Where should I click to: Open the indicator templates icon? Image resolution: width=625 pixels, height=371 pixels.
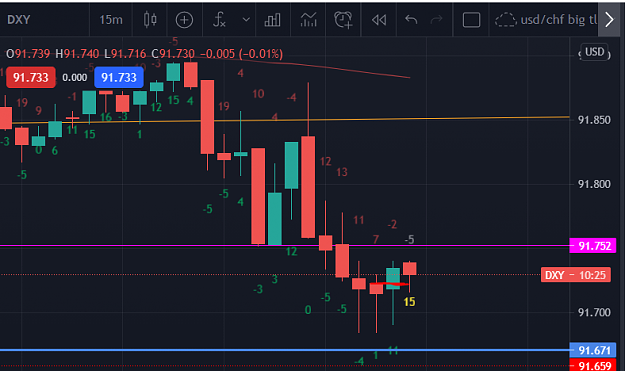pyautogui.click(x=308, y=20)
